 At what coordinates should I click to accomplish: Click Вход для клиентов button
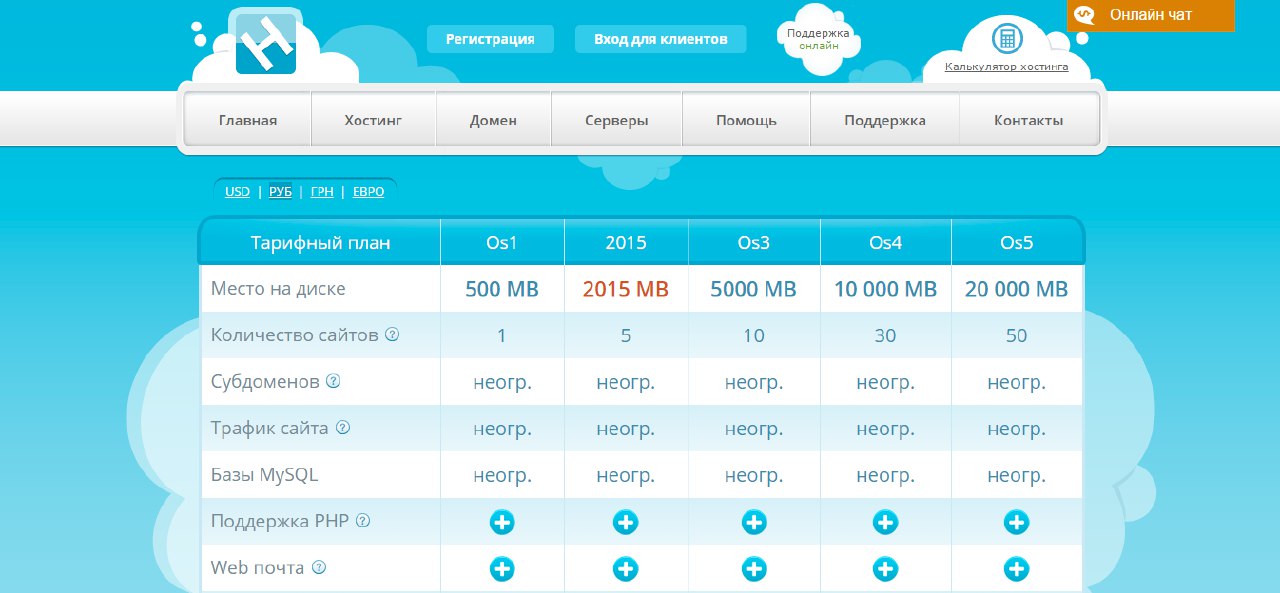tap(660, 39)
